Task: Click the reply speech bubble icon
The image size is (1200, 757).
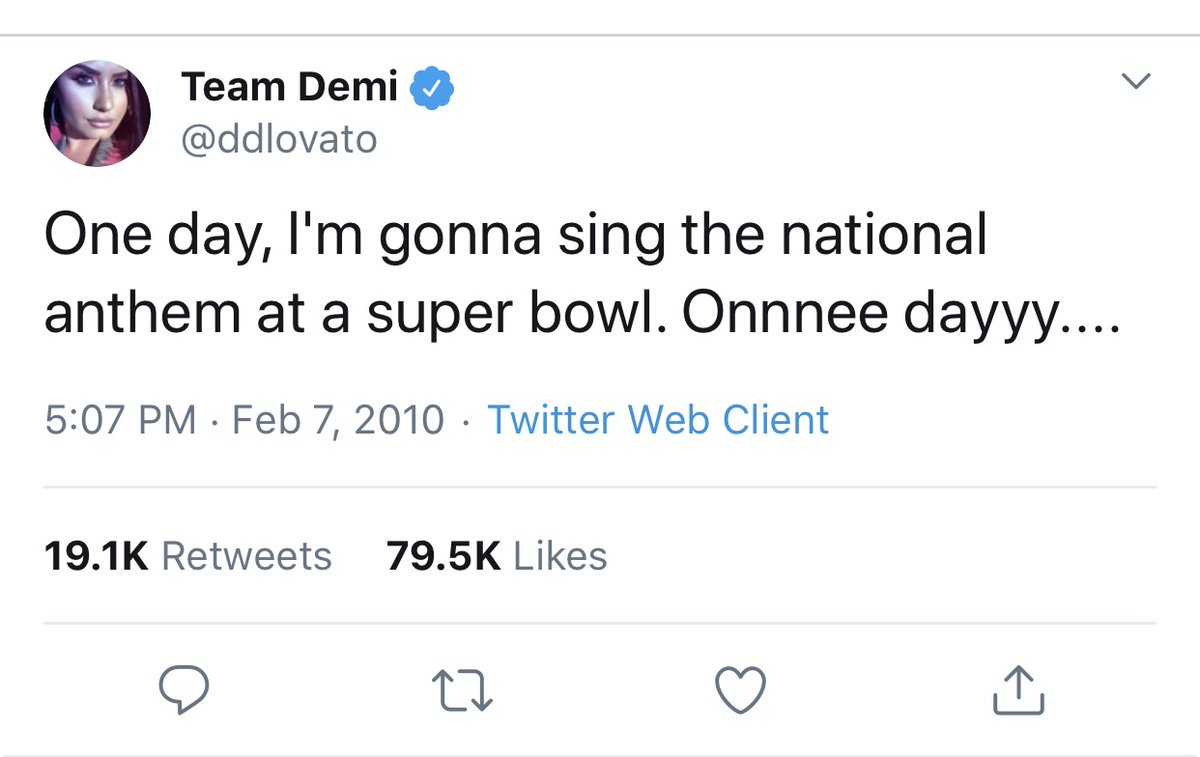Action: click(x=184, y=689)
